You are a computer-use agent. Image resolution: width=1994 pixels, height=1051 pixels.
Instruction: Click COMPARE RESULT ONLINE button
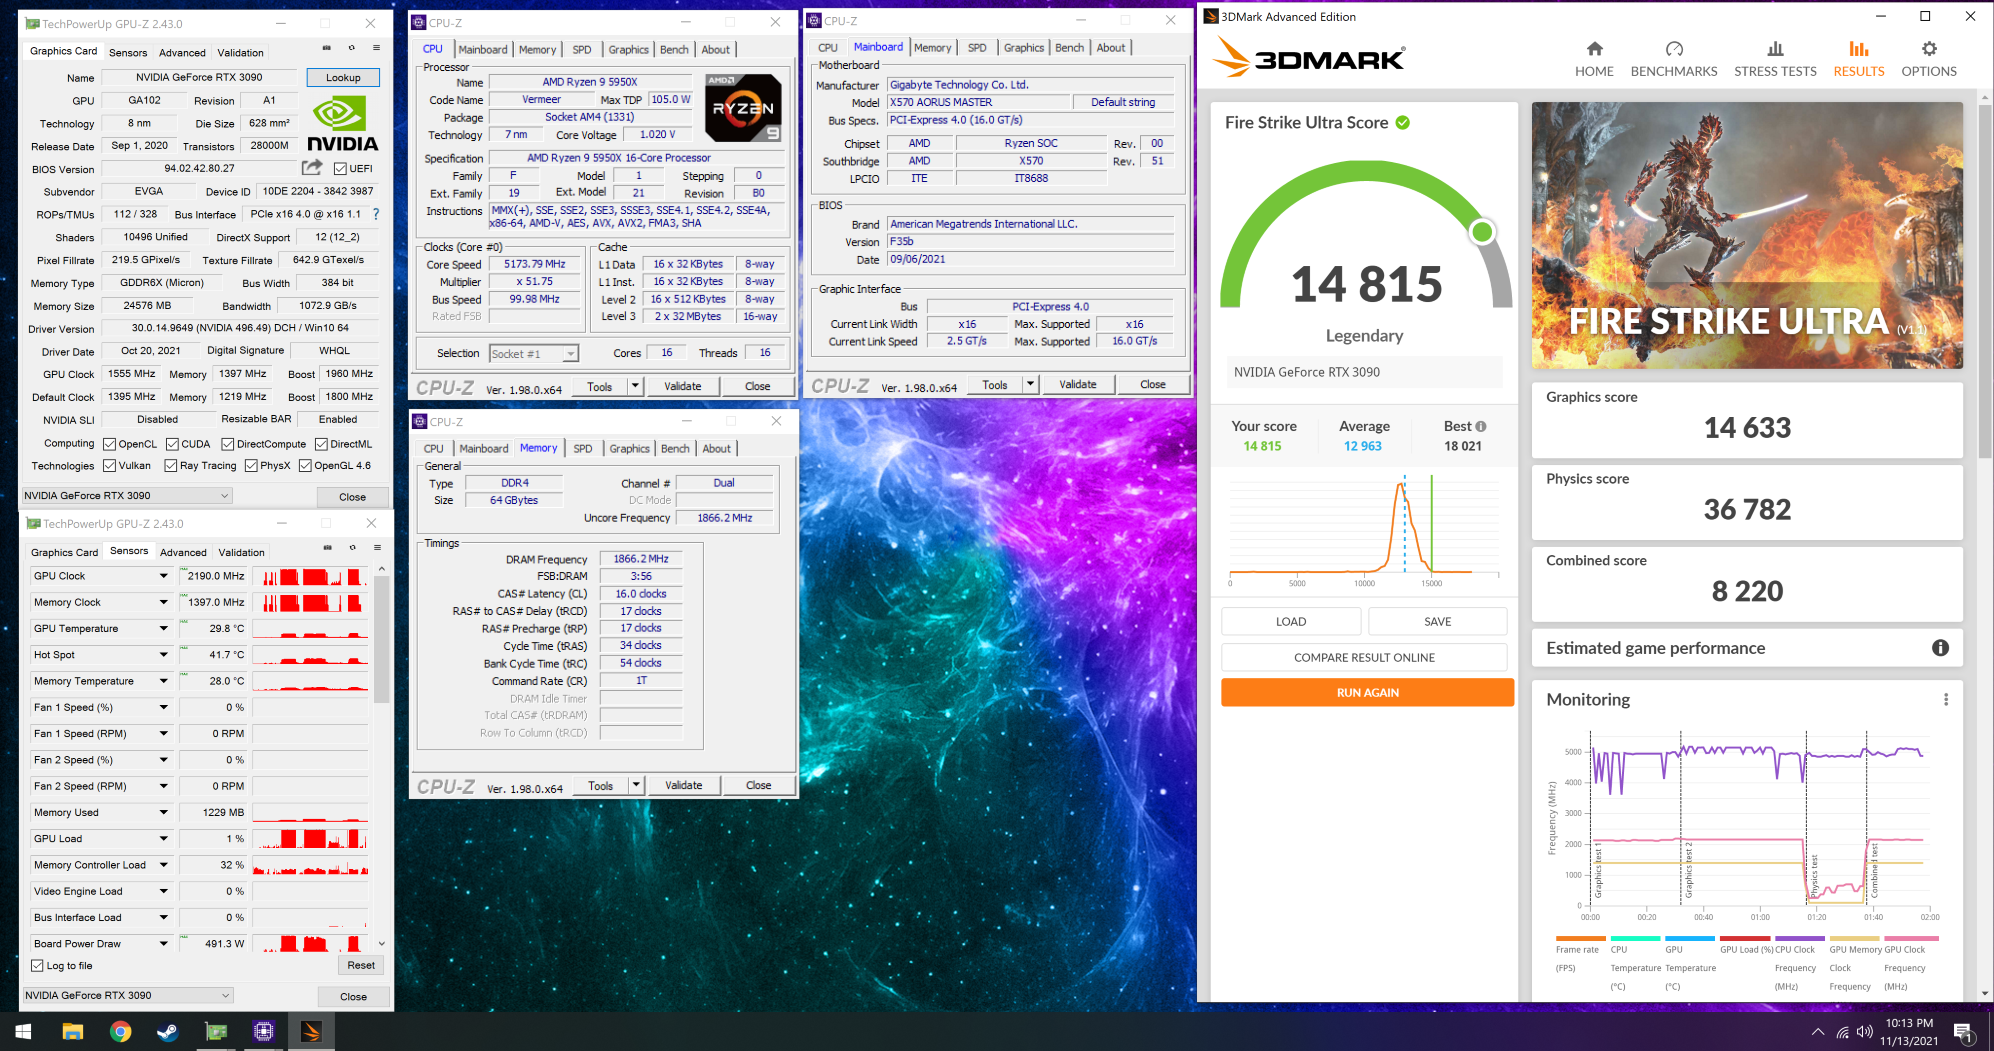tap(1364, 657)
